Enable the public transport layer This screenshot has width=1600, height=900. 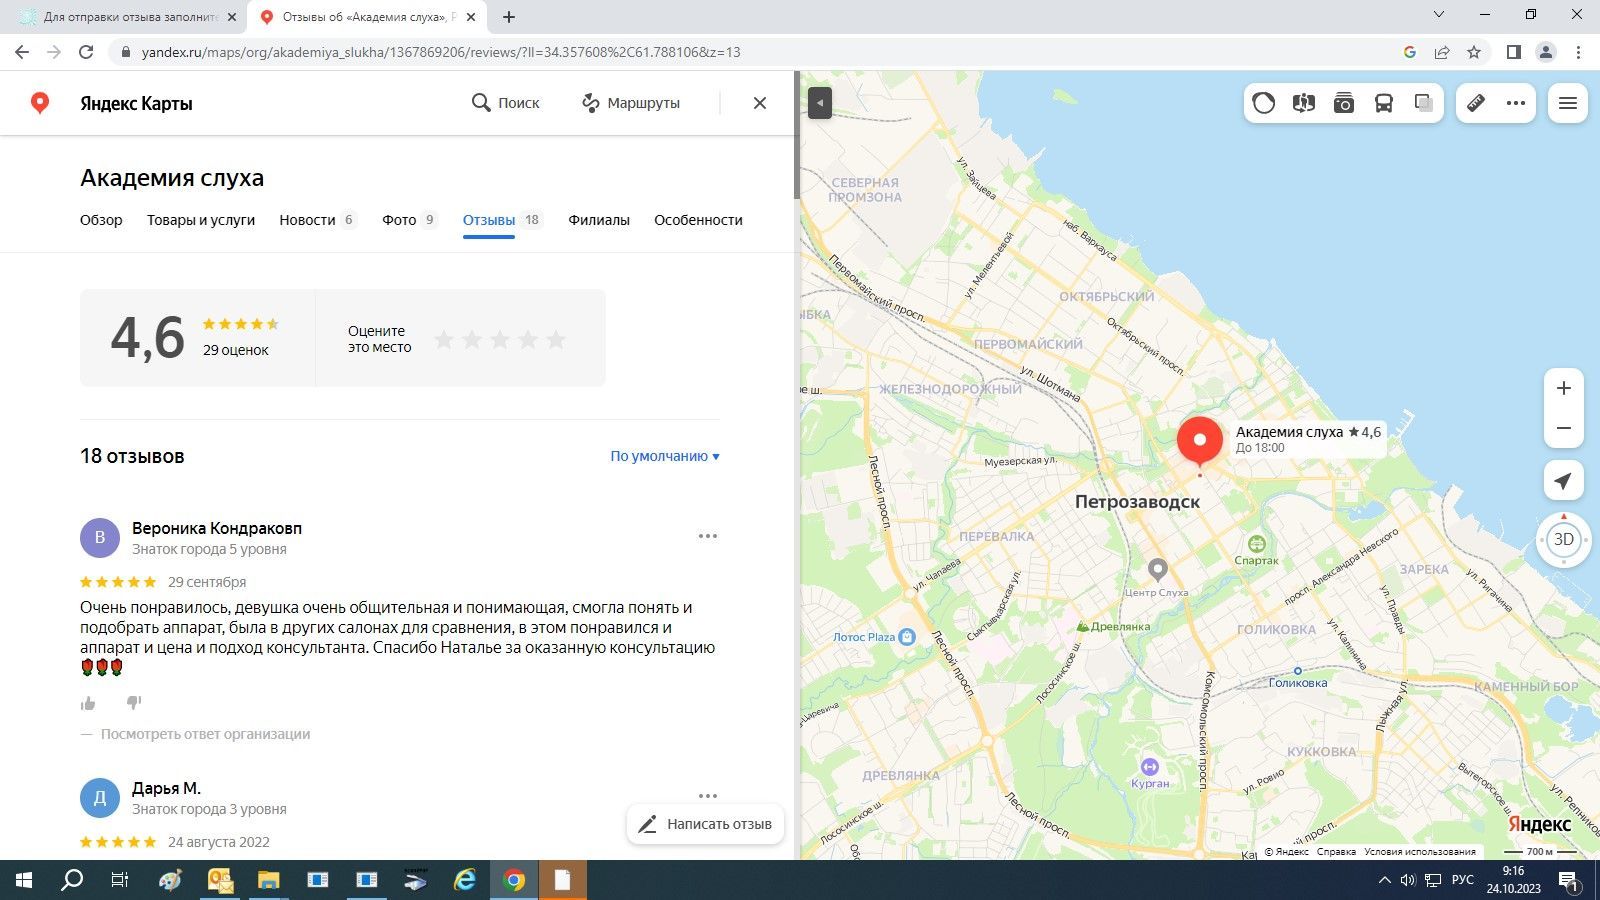click(x=1384, y=103)
